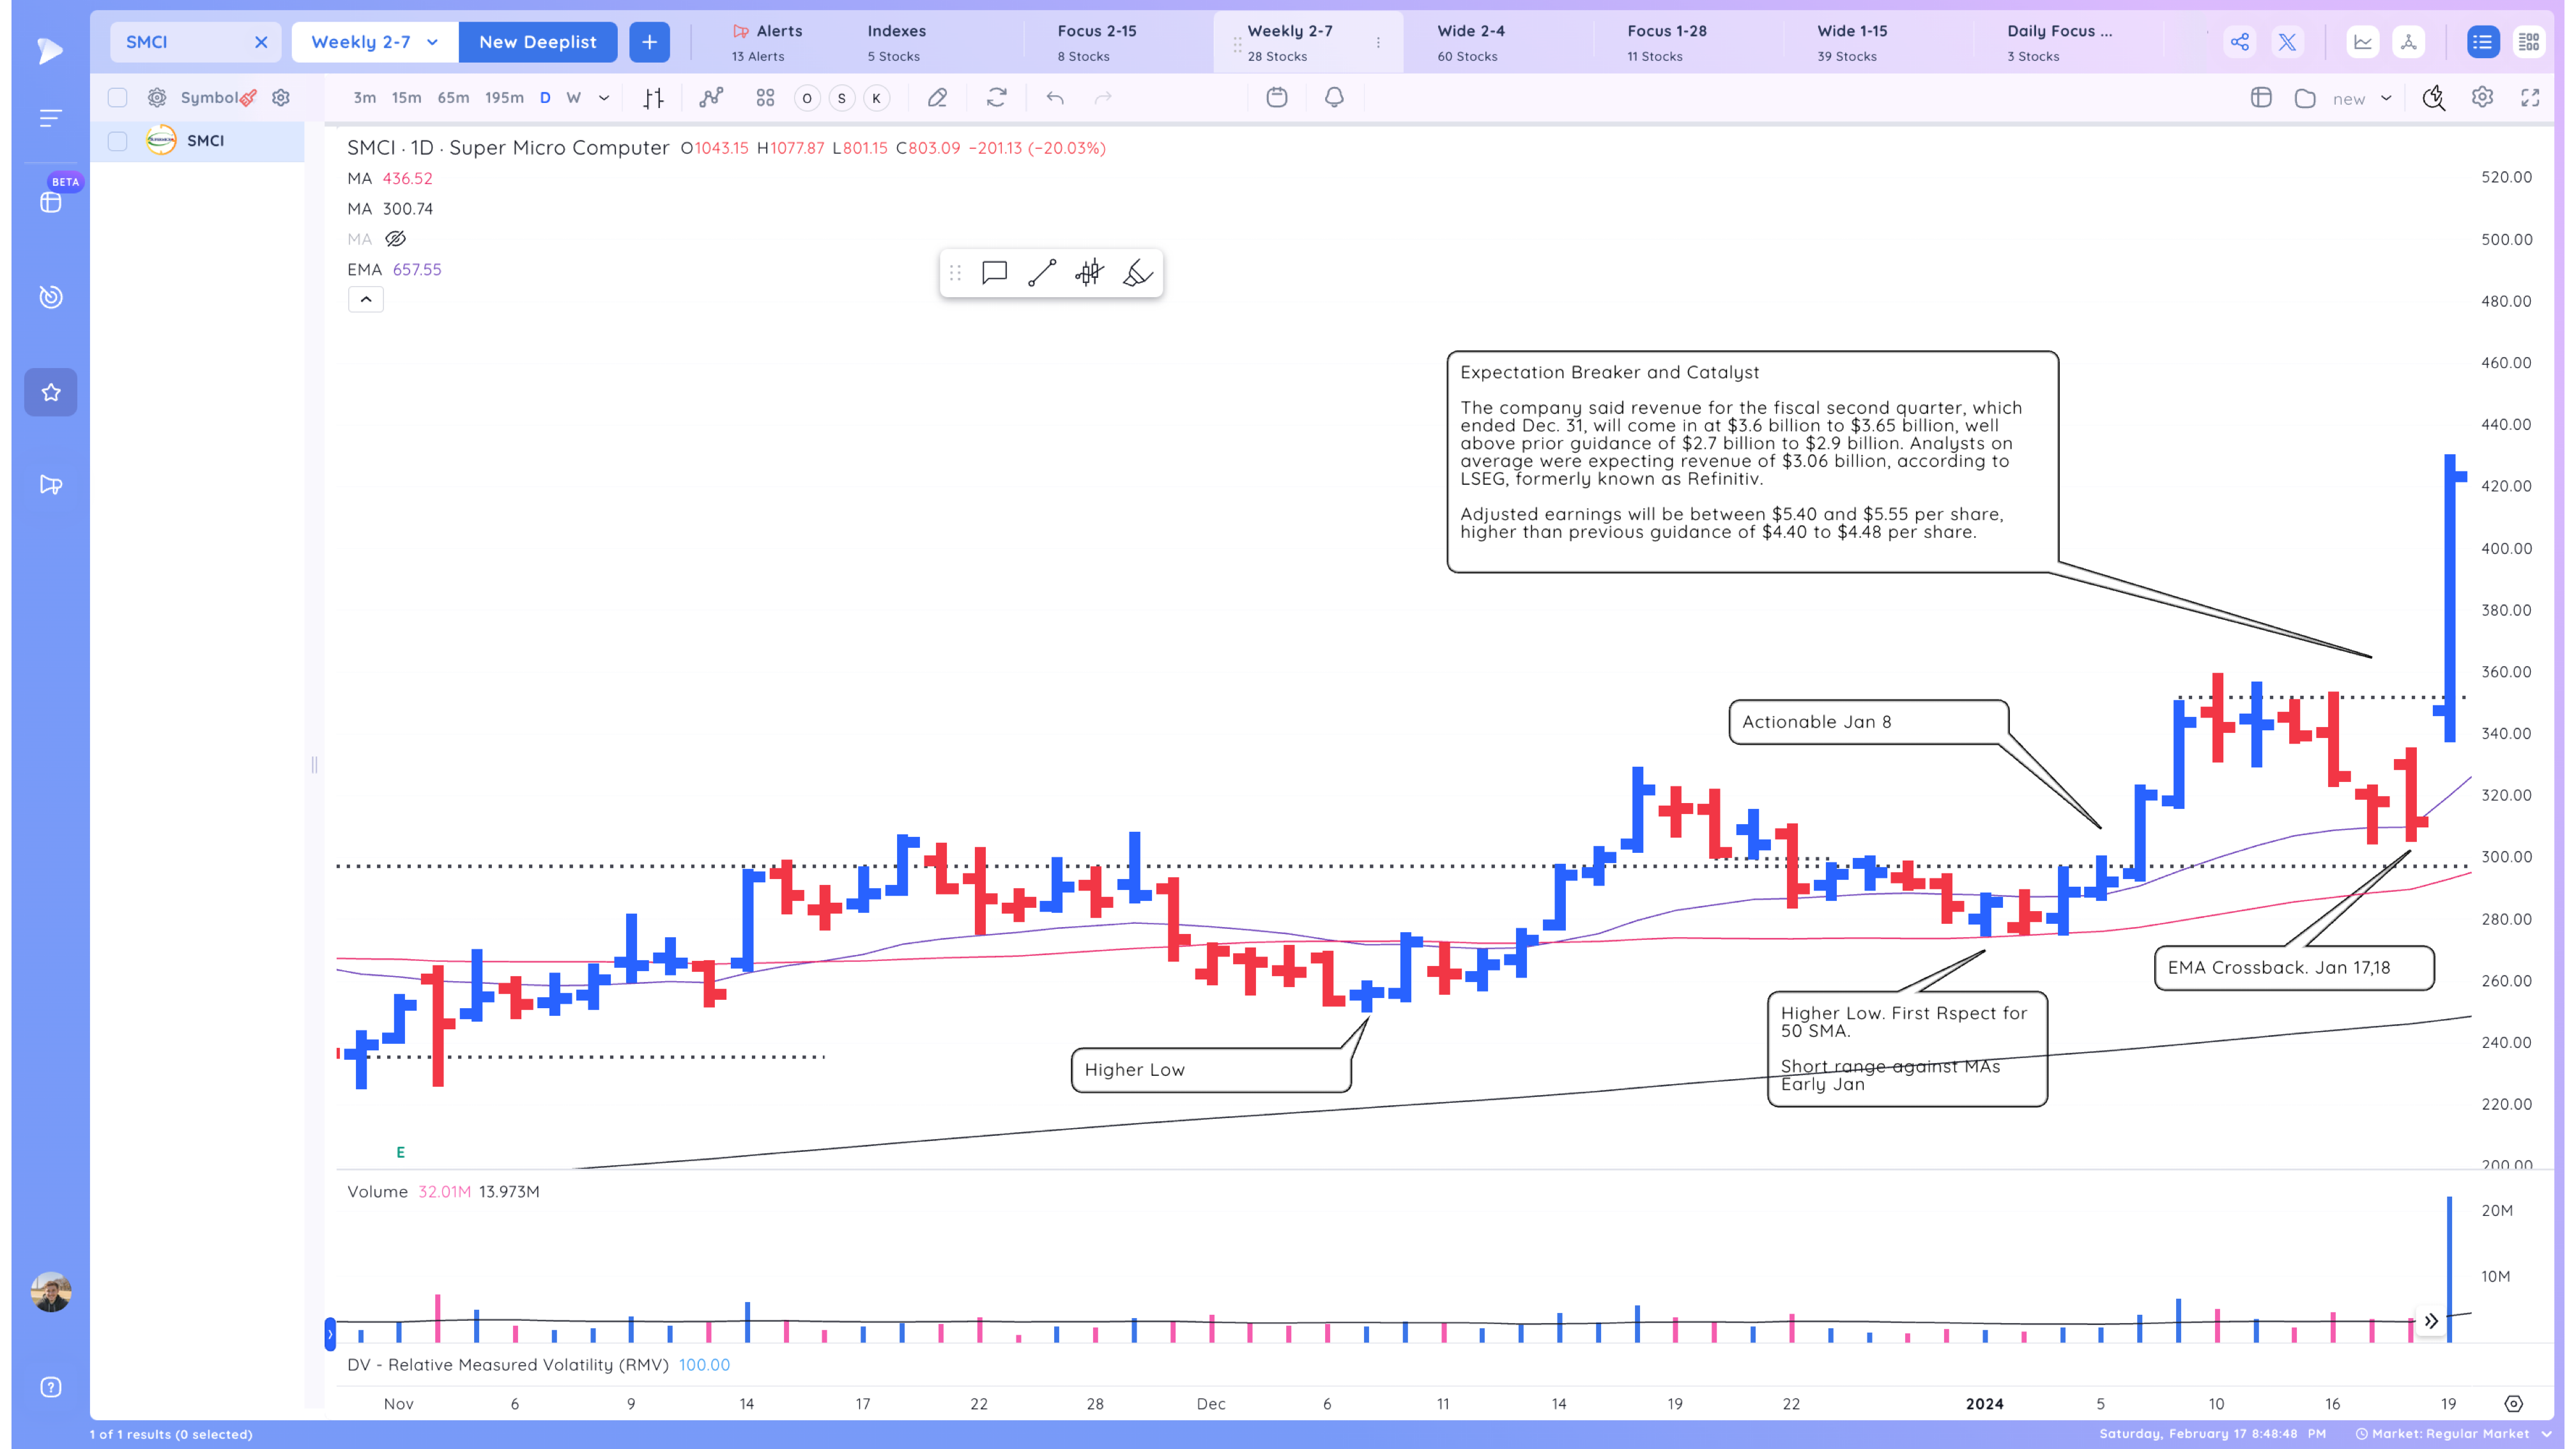Switch to the Daily Focus tab
2576x1449 pixels.
click(x=2060, y=42)
